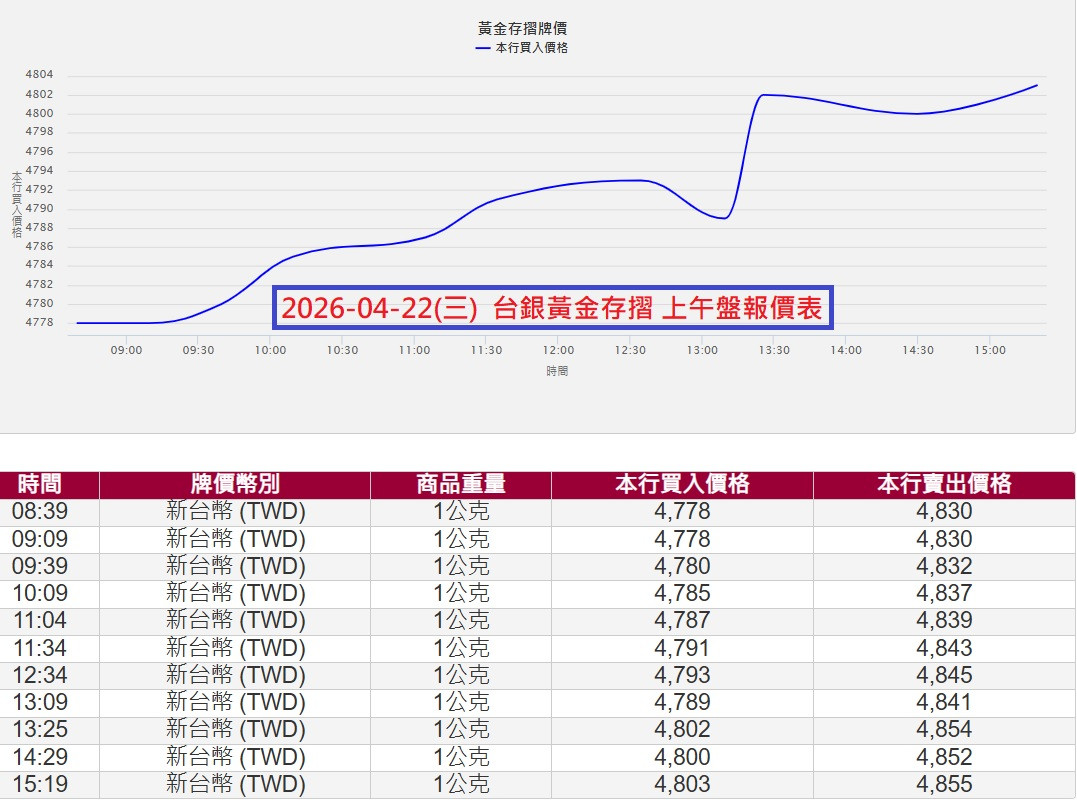Select the 牌價幣別 column header

(234, 484)
